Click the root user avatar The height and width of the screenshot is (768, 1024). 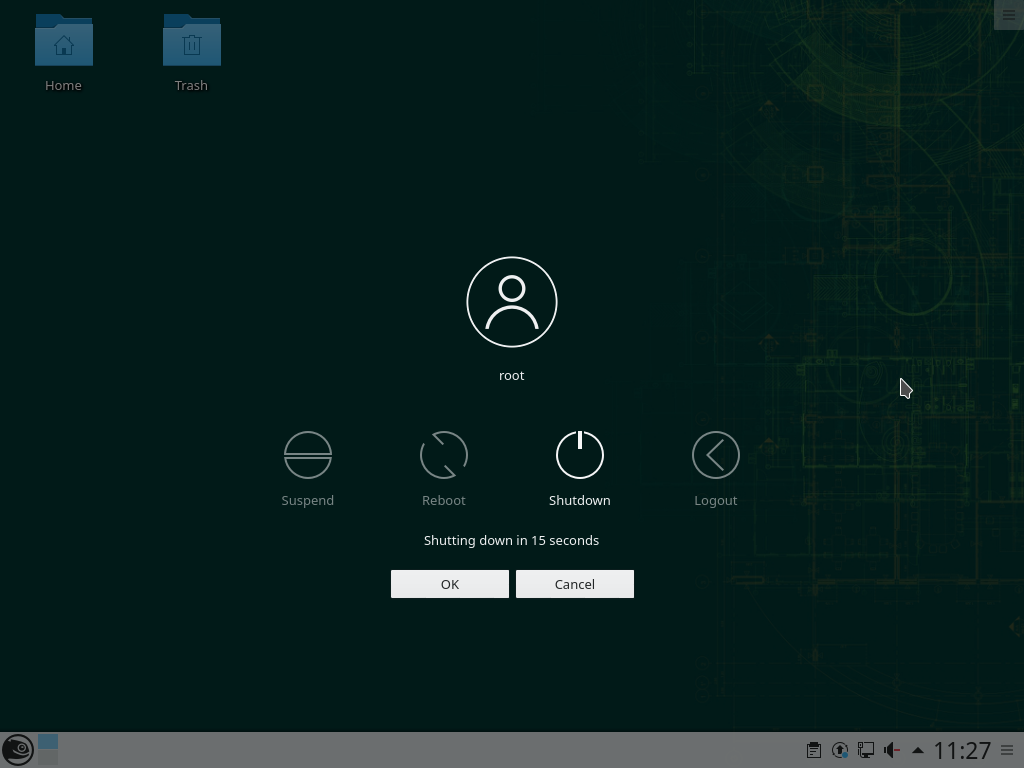[511, 302]
